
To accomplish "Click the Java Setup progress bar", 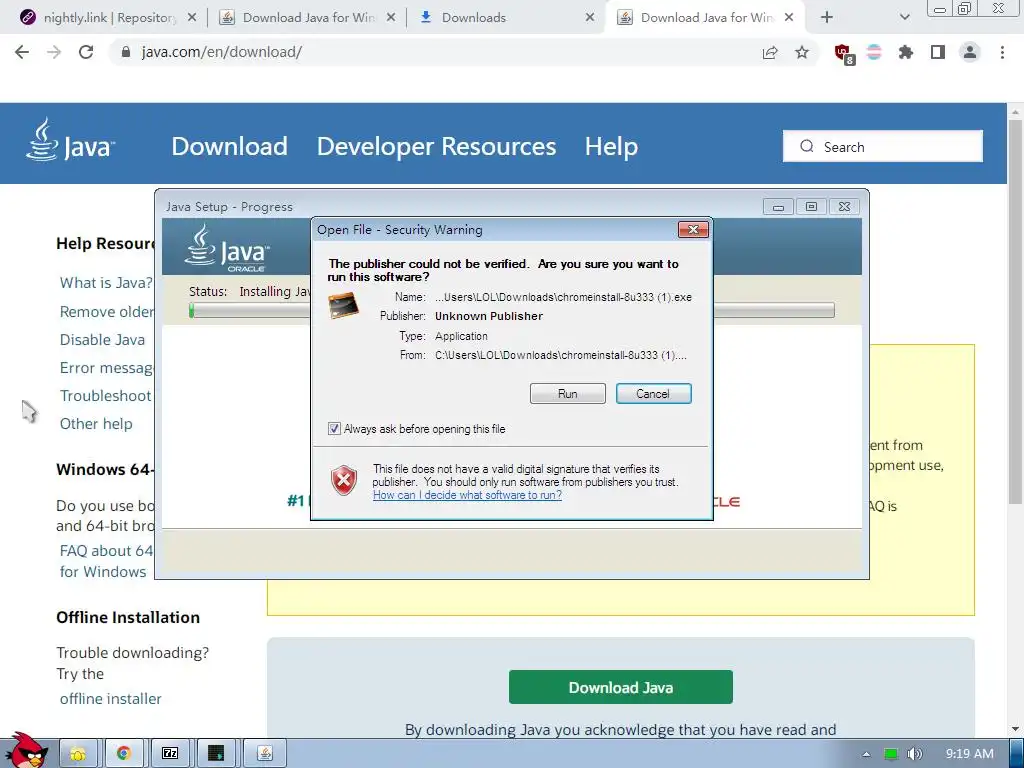I will pyautogui.click(x=512, y=310).
